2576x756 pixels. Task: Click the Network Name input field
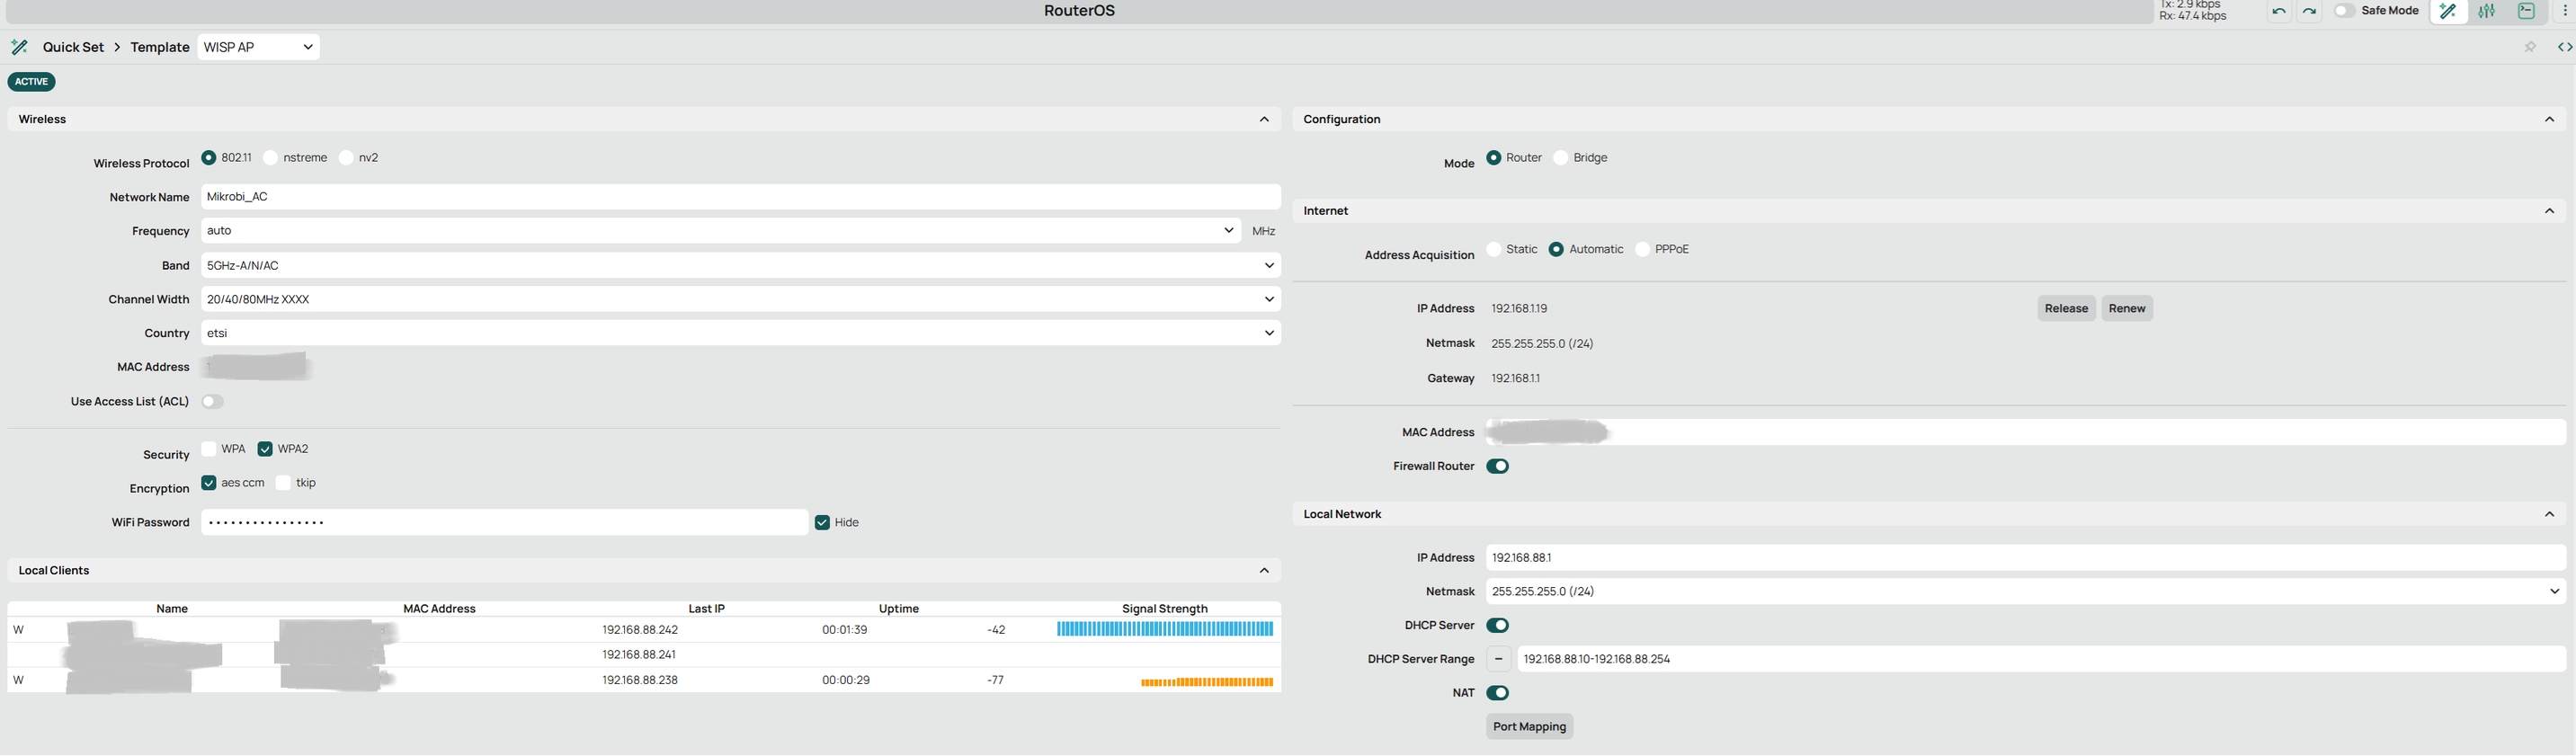[x=740, y=197]
